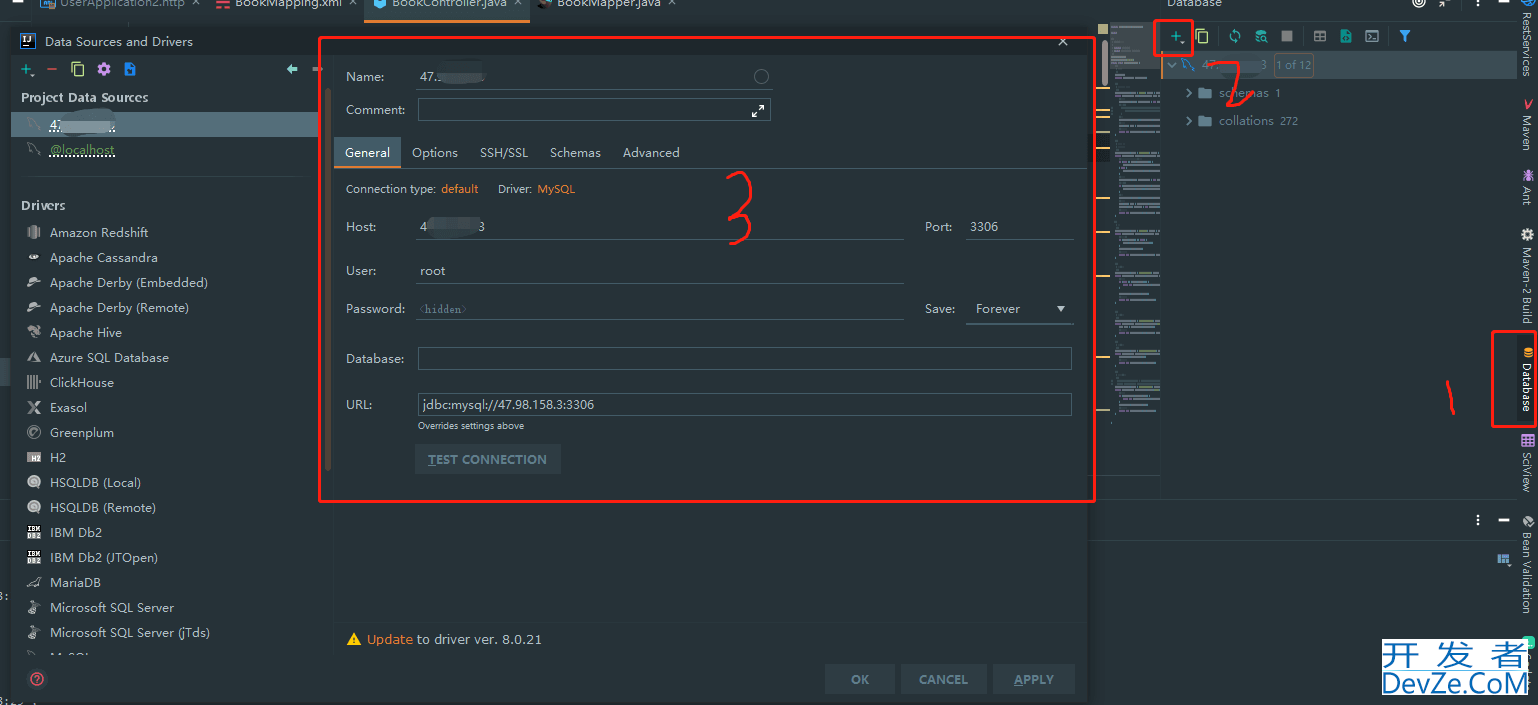The image size is (1538, 705).
Task: Click the color circle next to the Name field
Action: point(761,77)
